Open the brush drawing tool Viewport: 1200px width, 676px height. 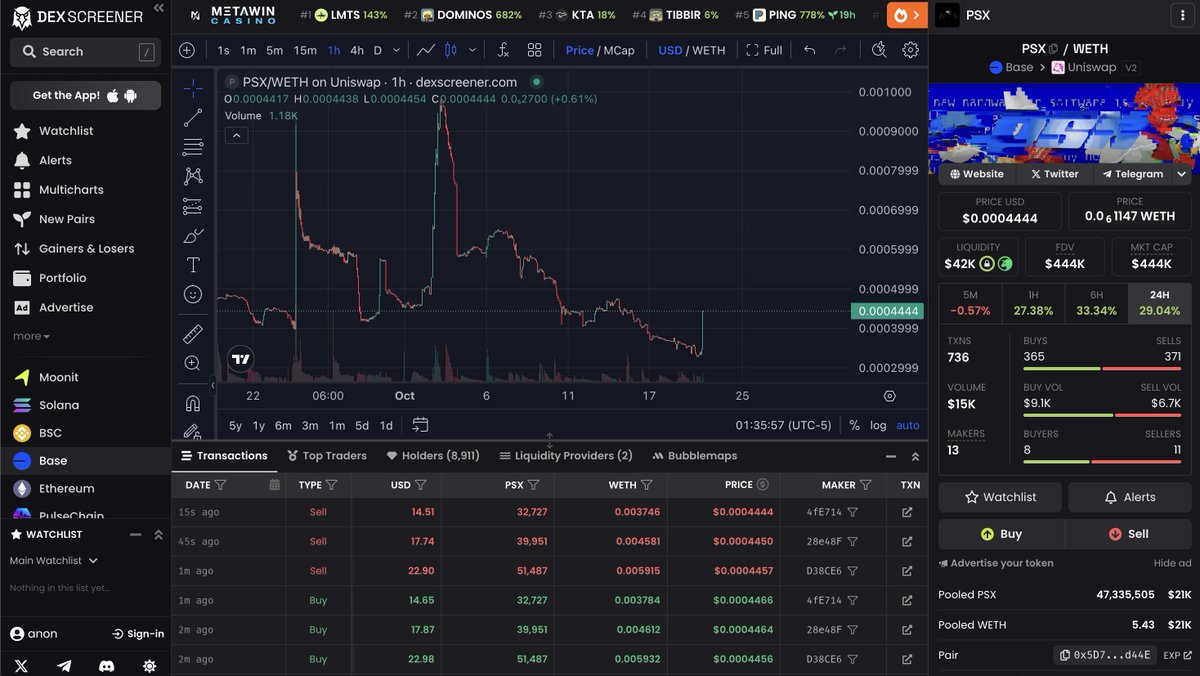(192, 234)
